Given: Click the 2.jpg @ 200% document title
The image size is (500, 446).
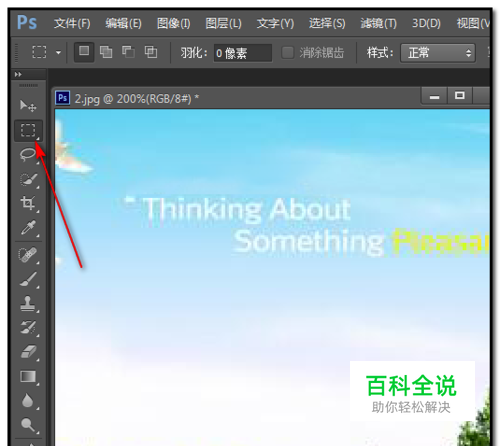Looking at the screenshot, I should pyautogui.click(x=137, y=99).
